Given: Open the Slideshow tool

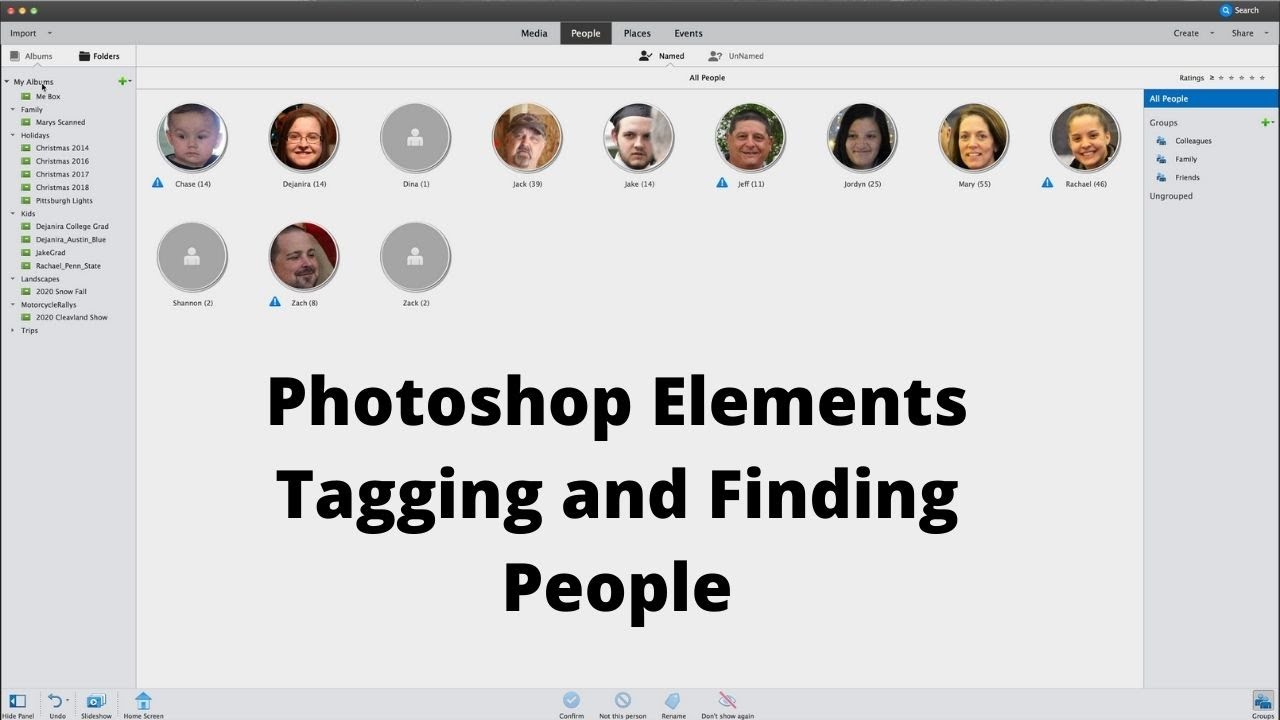Looking at the screenshot, I should pos(96,701).
